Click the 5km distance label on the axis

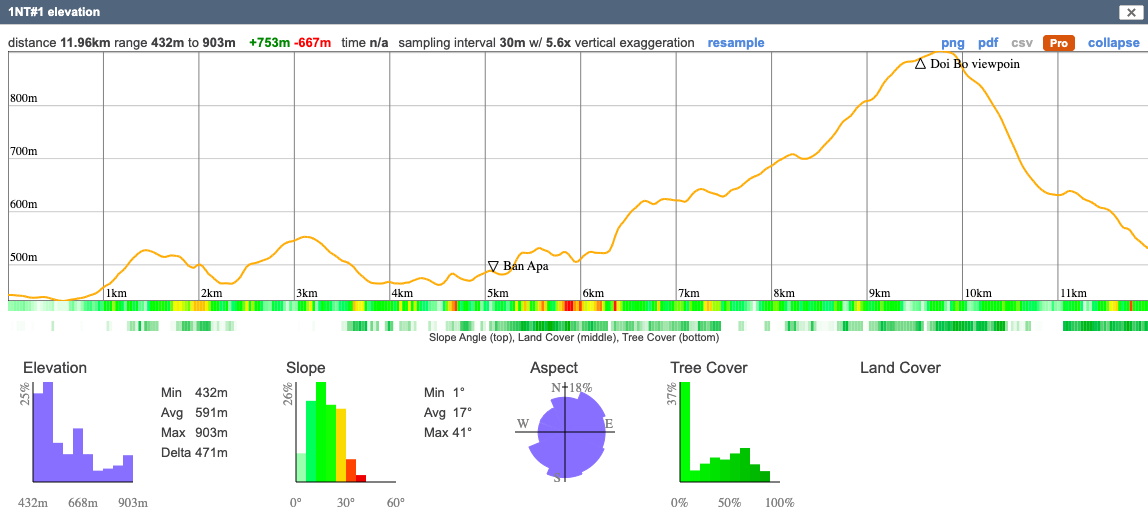point(498,293)
